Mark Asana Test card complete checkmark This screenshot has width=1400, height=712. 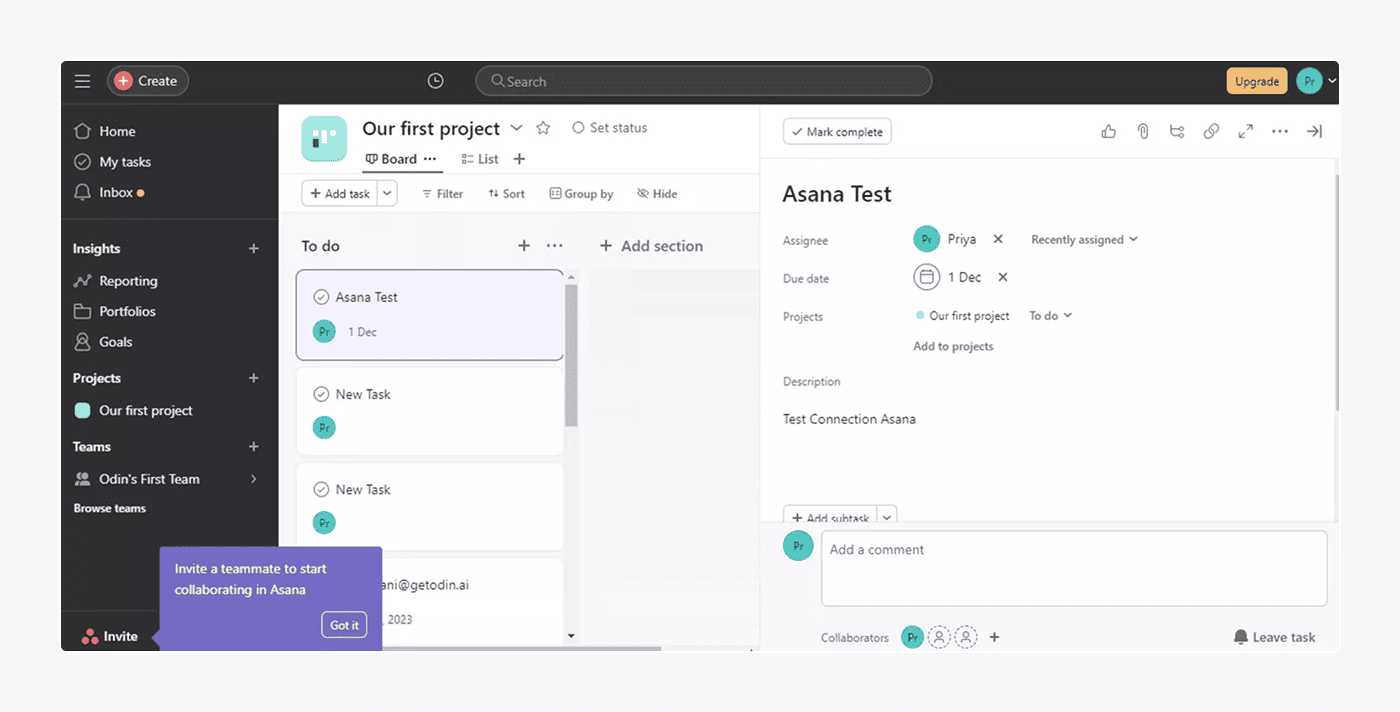point(321,297)
